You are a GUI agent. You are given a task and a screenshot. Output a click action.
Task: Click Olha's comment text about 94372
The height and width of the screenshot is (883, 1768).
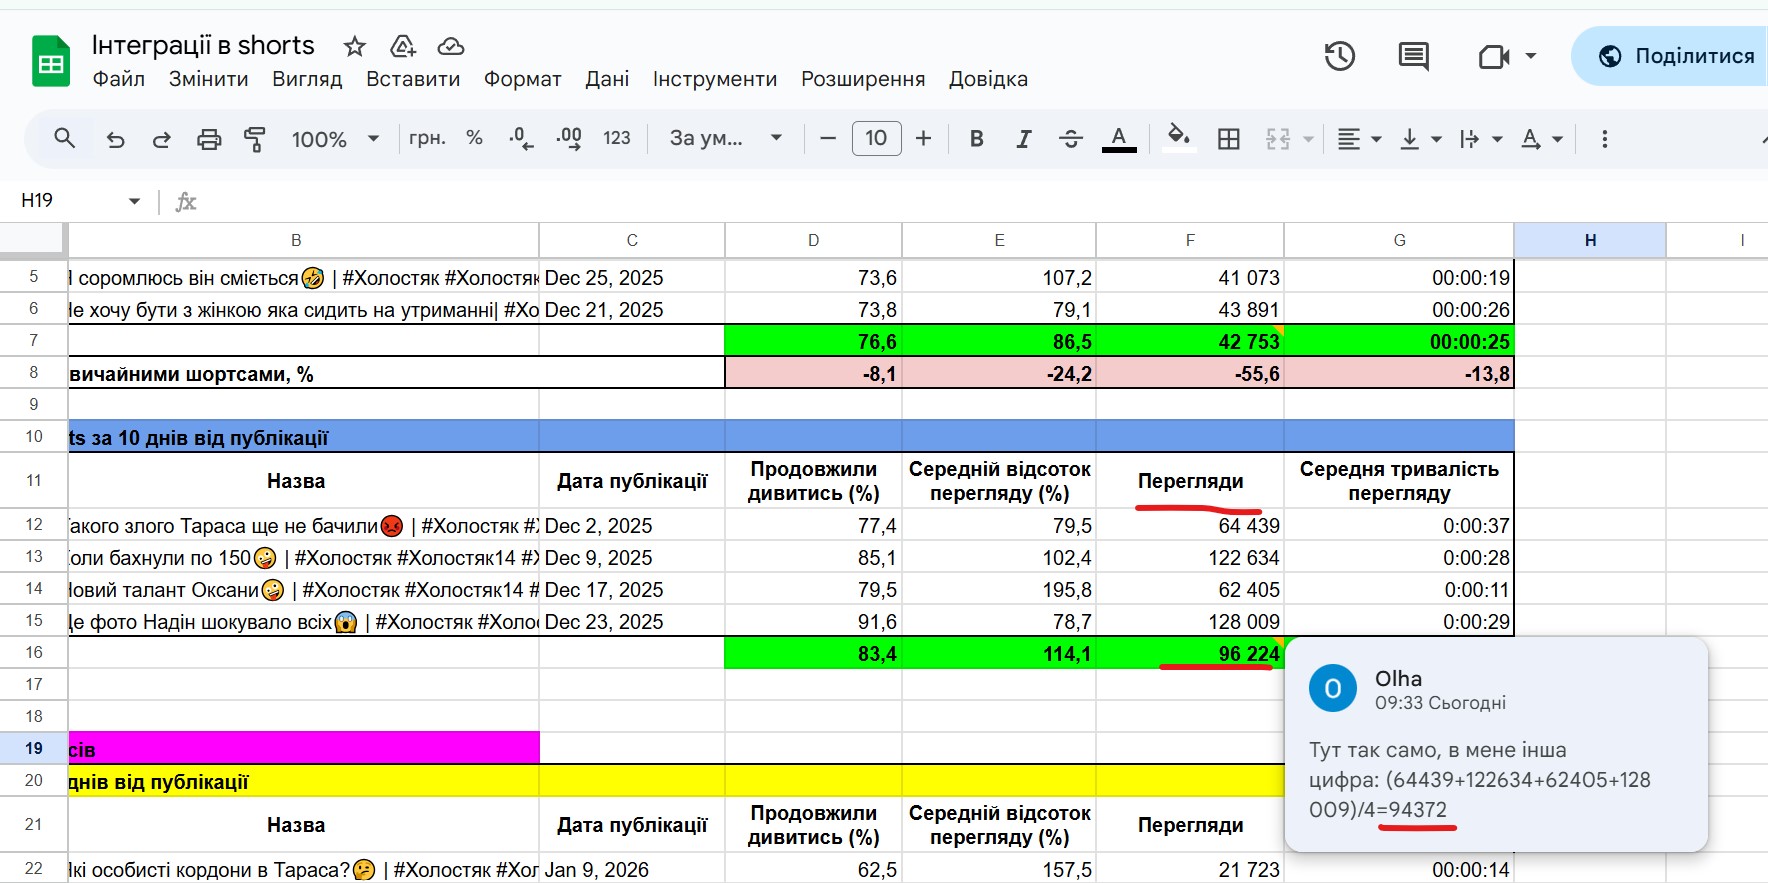pyautogui.click(x=1480, y=780)
